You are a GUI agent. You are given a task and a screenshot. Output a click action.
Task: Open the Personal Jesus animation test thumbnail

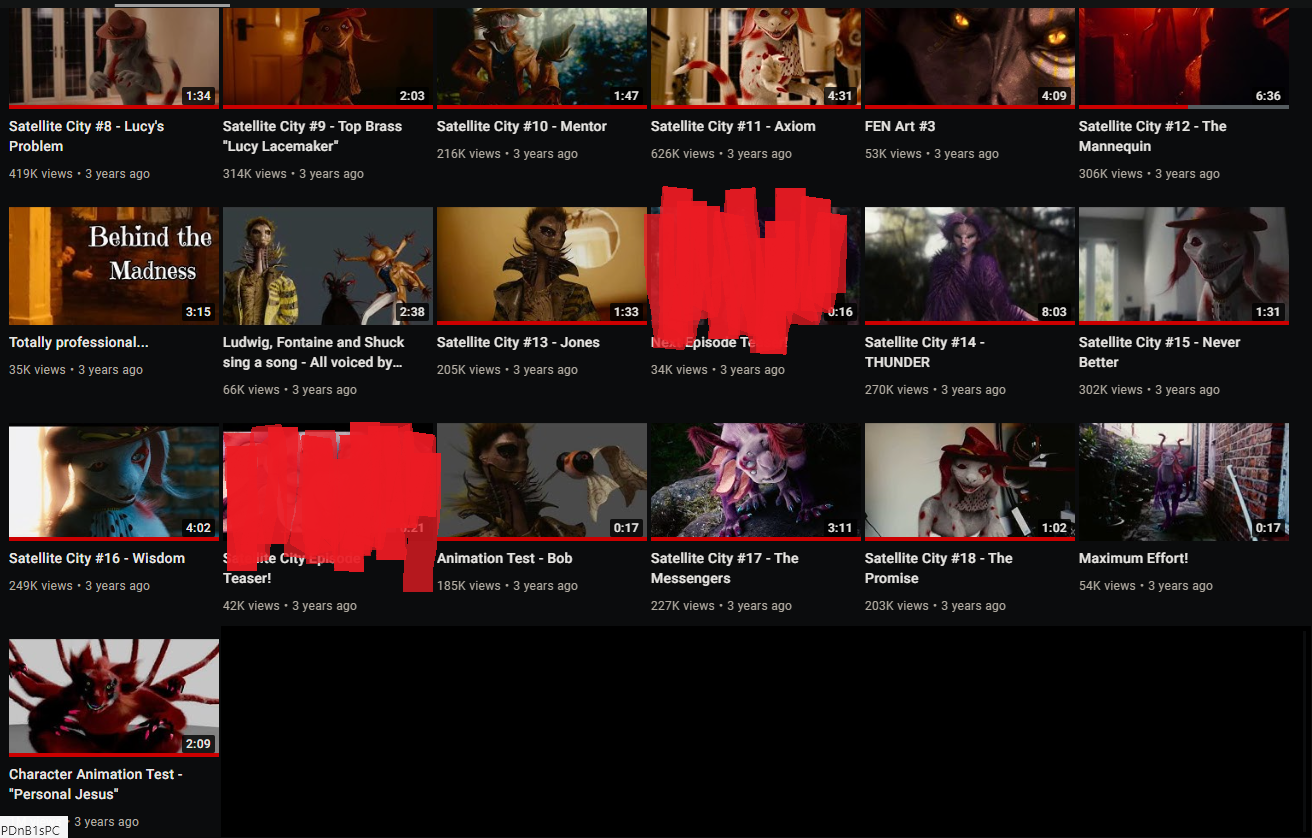tap(114, 698)
